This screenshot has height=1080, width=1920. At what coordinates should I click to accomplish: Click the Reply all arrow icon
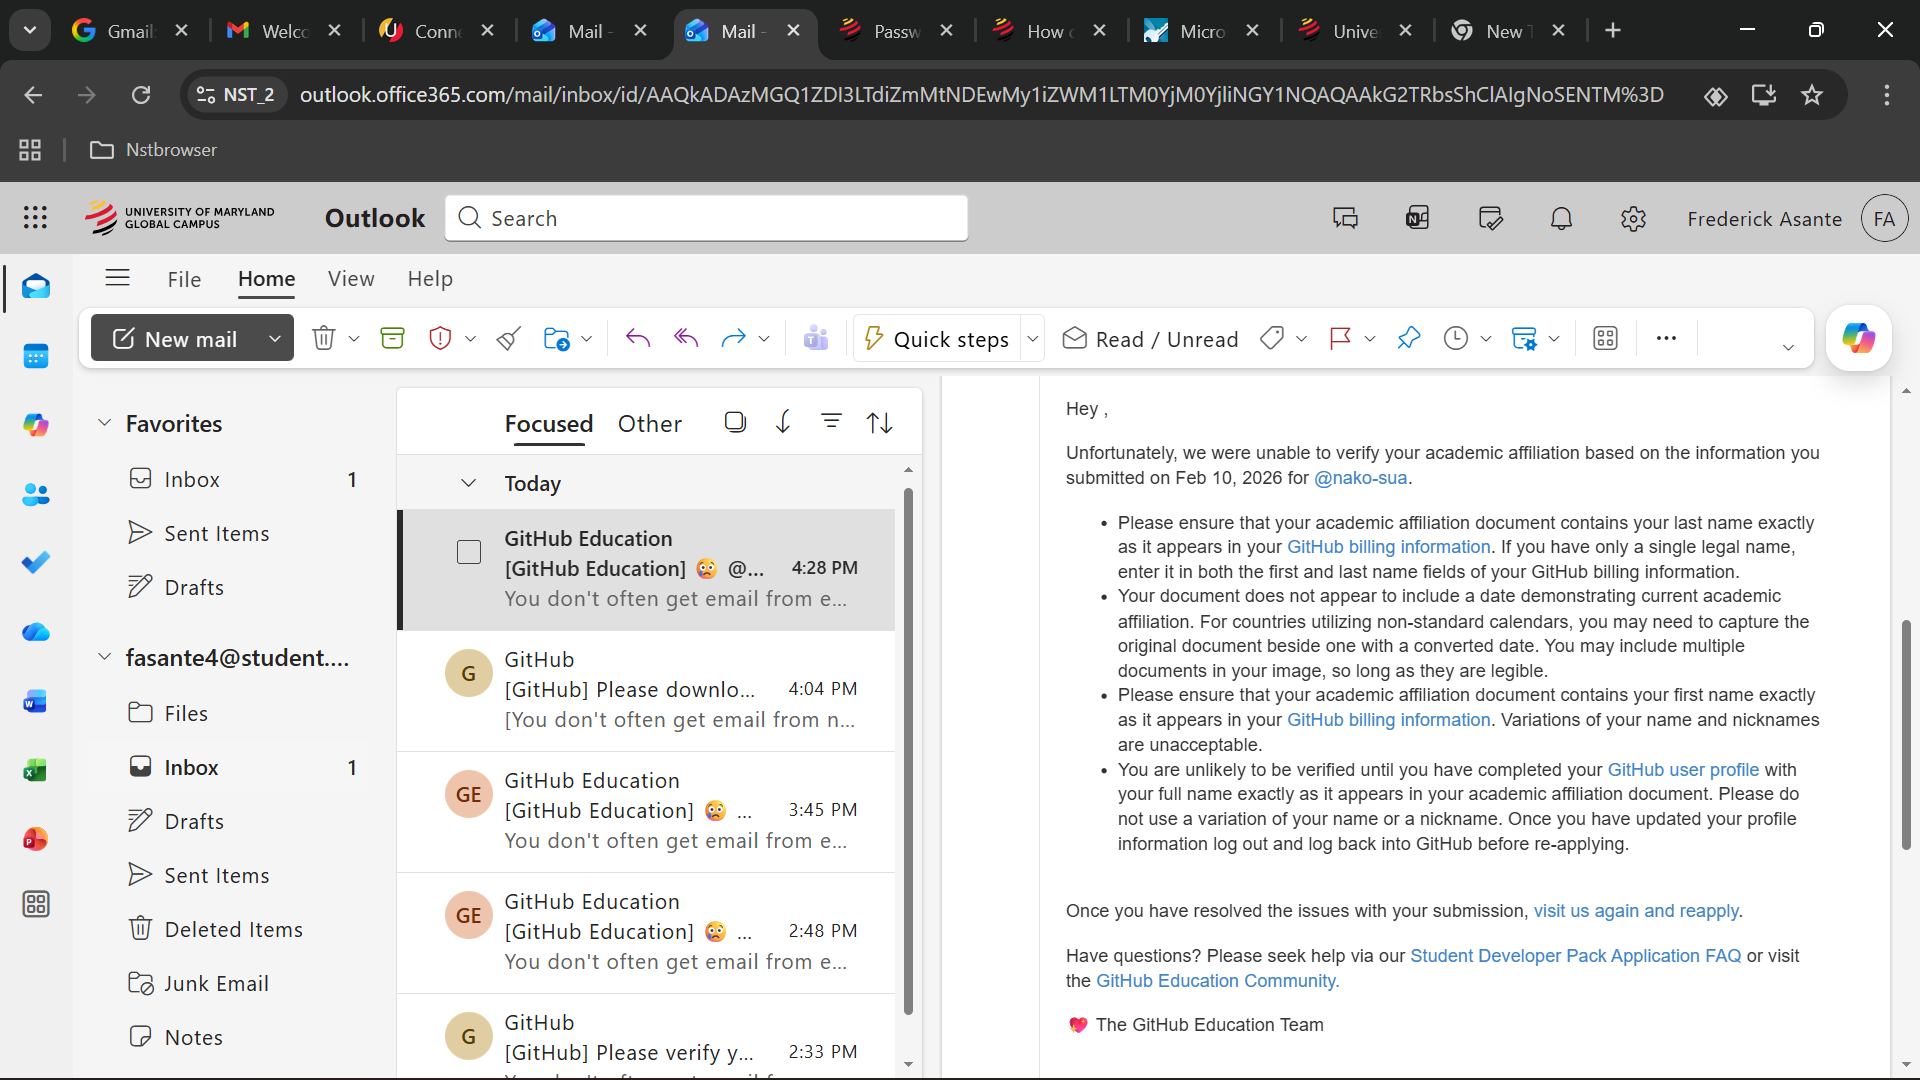tap(686, 339)
